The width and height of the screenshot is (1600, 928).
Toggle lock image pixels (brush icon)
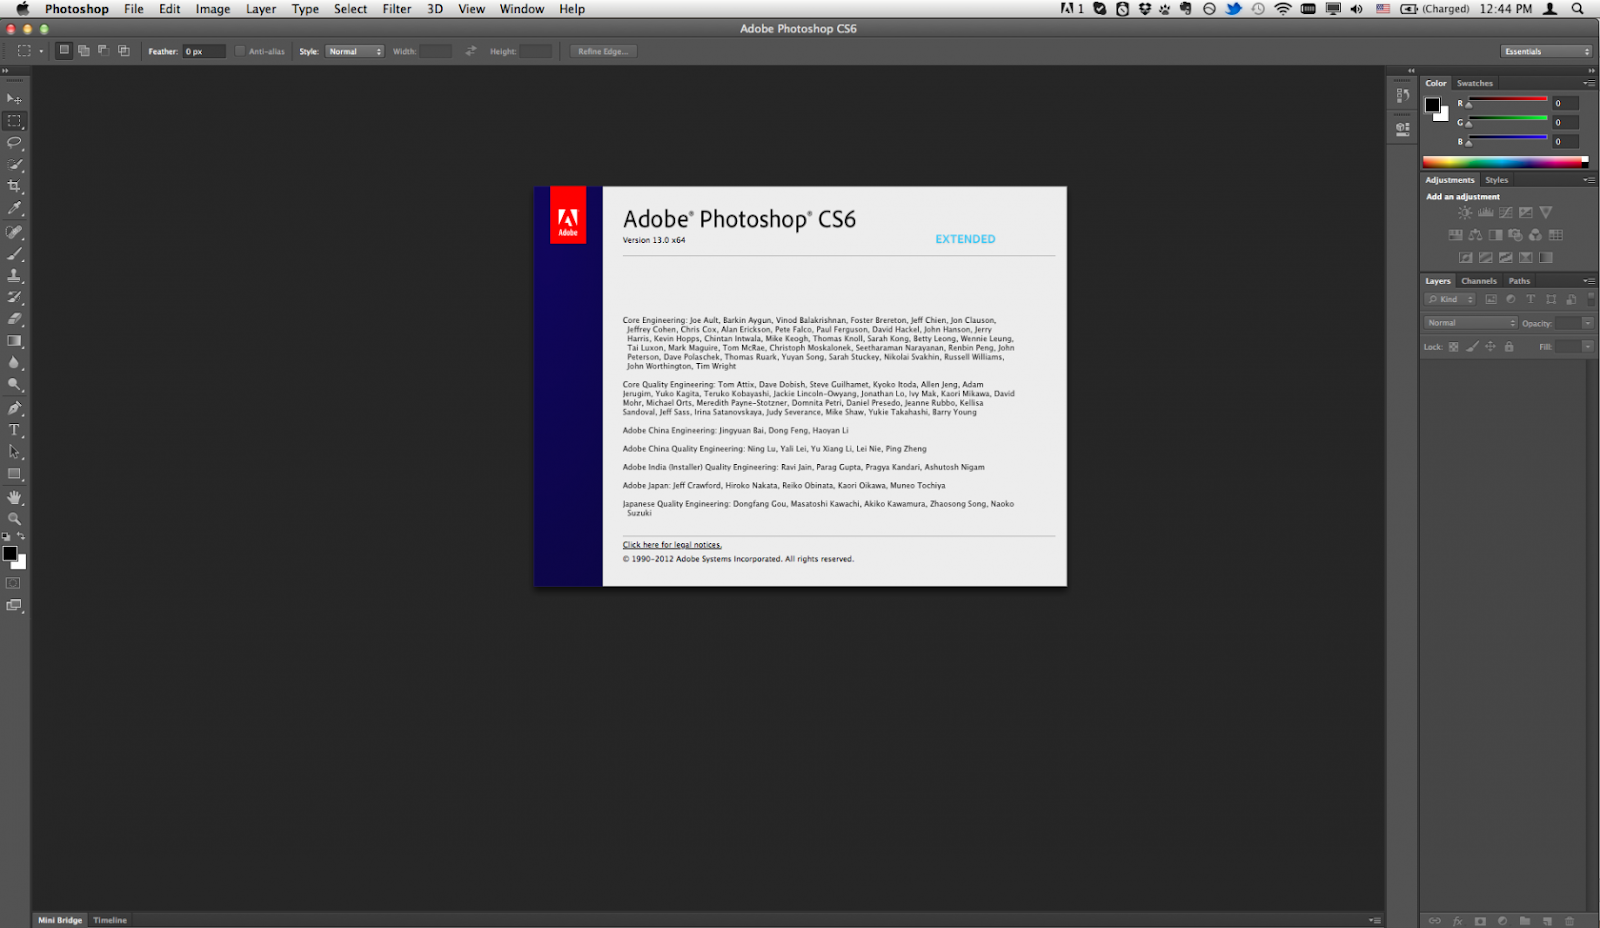tap(1472, 347)
